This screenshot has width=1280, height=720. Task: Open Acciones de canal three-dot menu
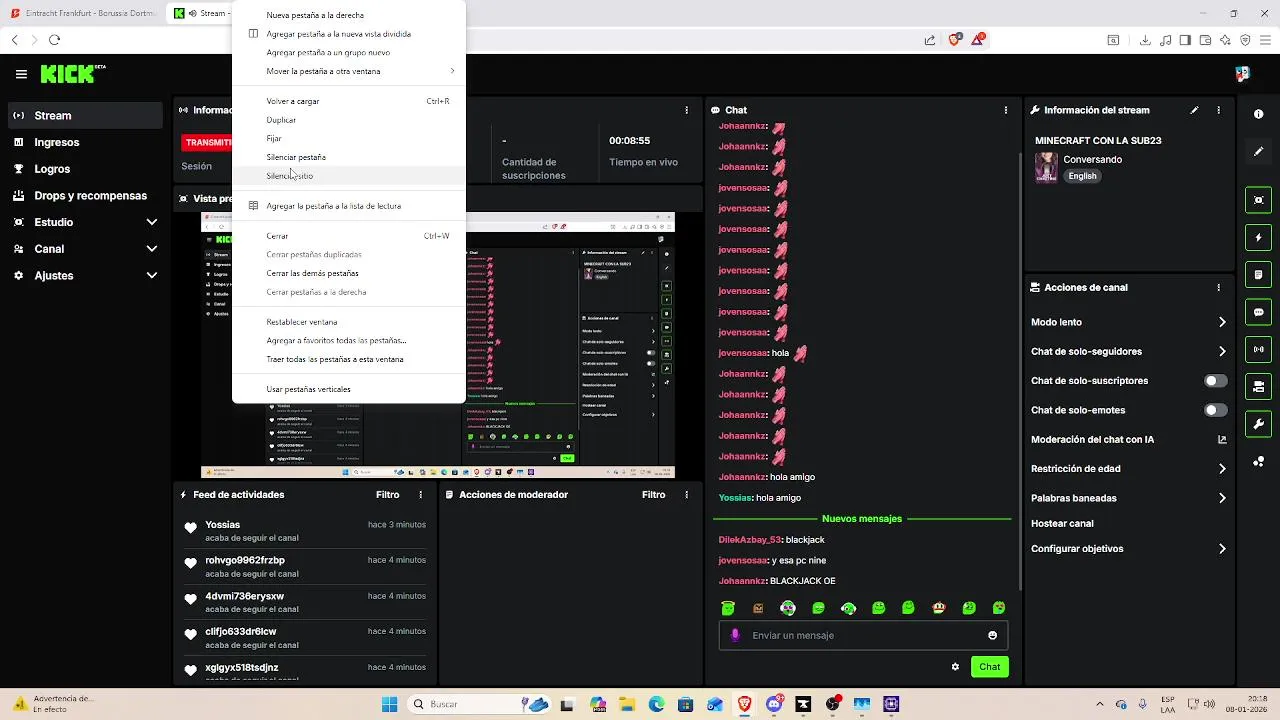1218,287
